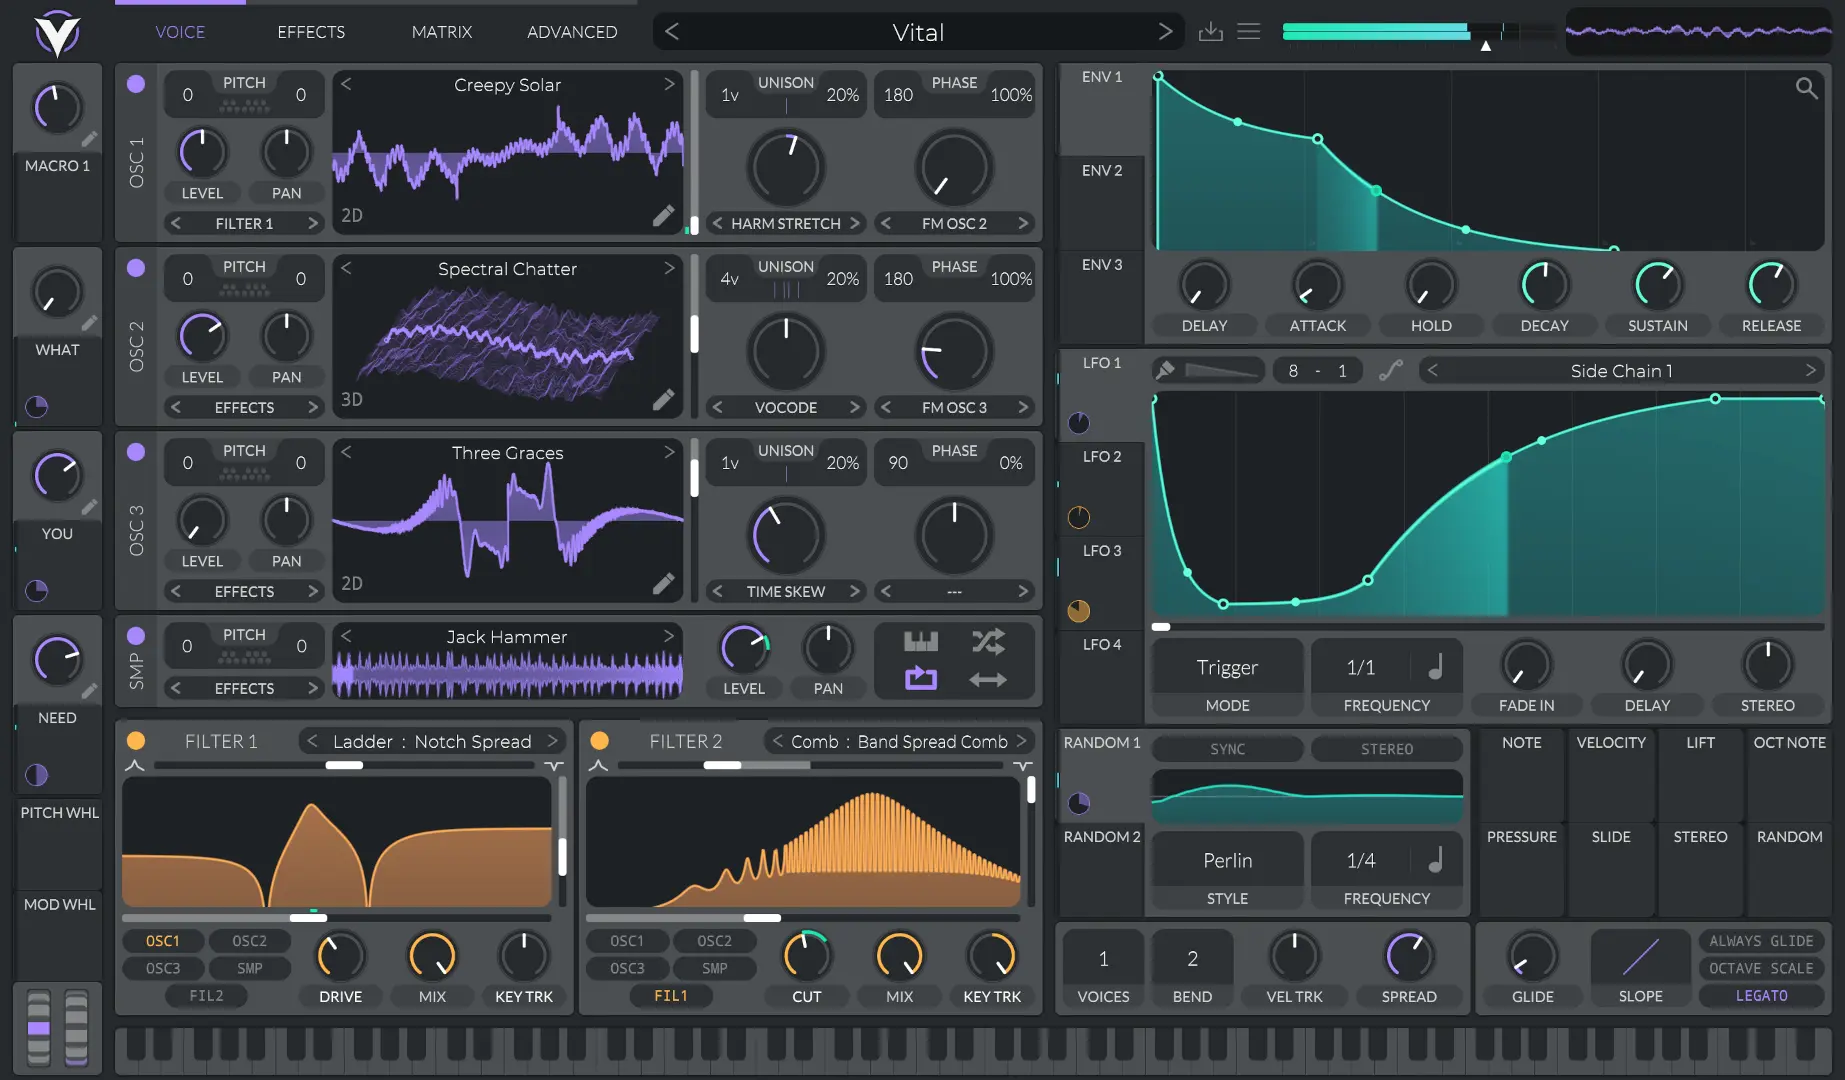This screenshot has height=1080, width=1845.
Task: Open the EFFECTS tab
Action: 309,31
